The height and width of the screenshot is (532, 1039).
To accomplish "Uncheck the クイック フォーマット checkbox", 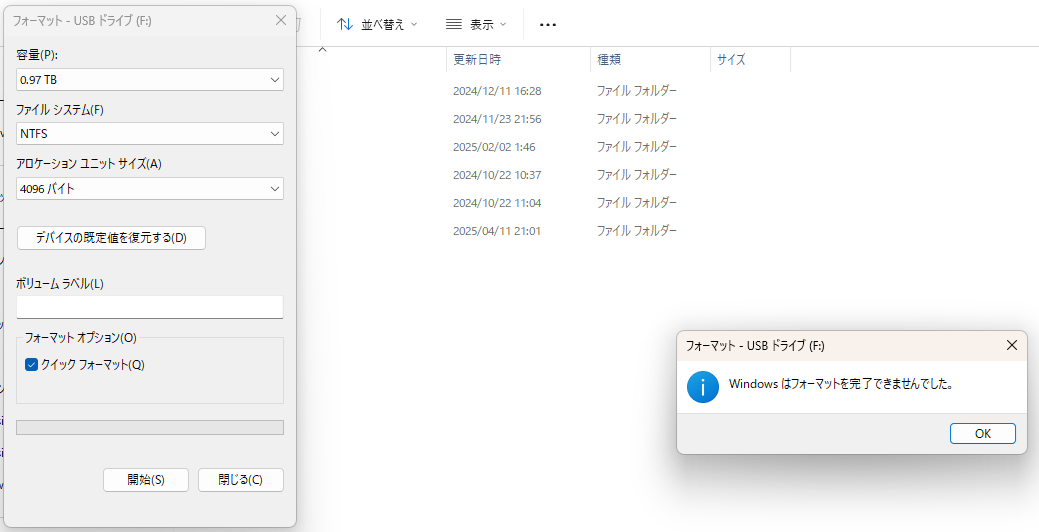I will [31, 365].
